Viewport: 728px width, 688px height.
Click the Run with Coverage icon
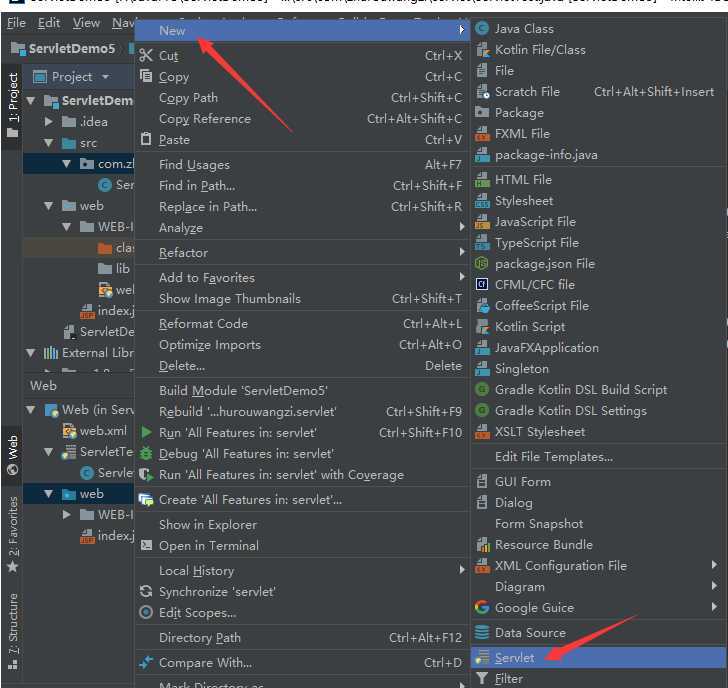[146, 474]
